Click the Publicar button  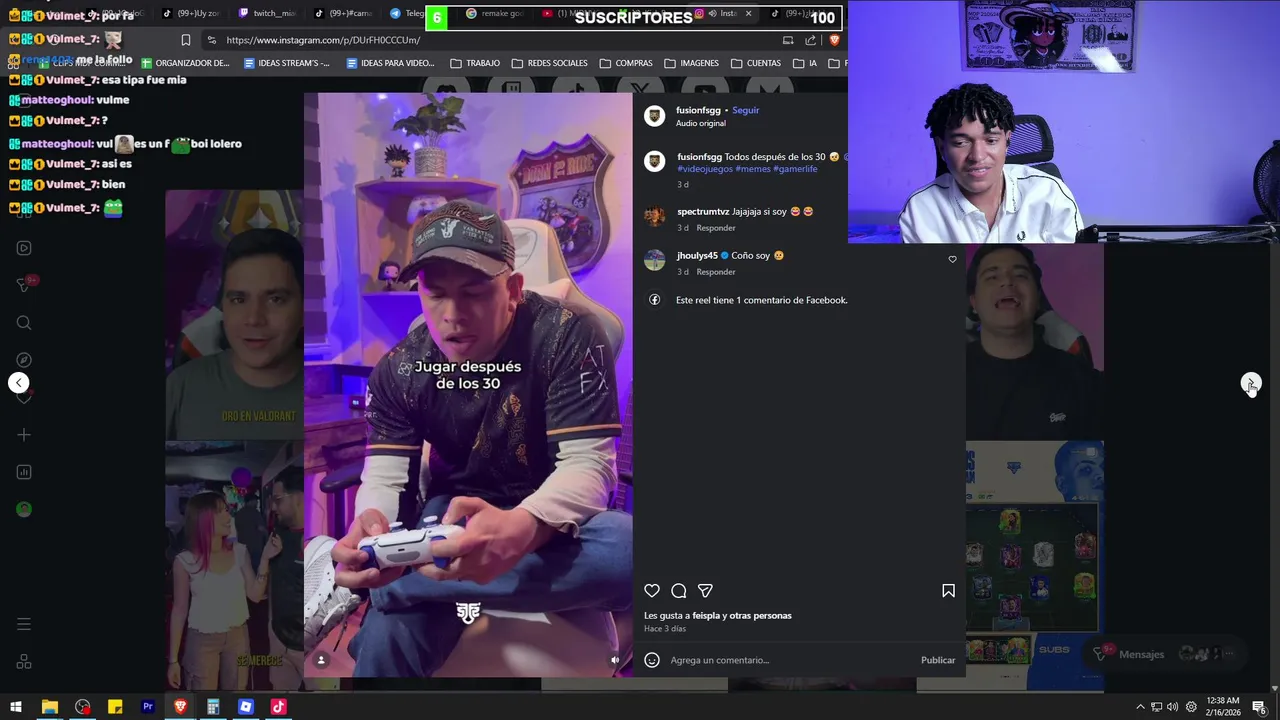(938, 660)
